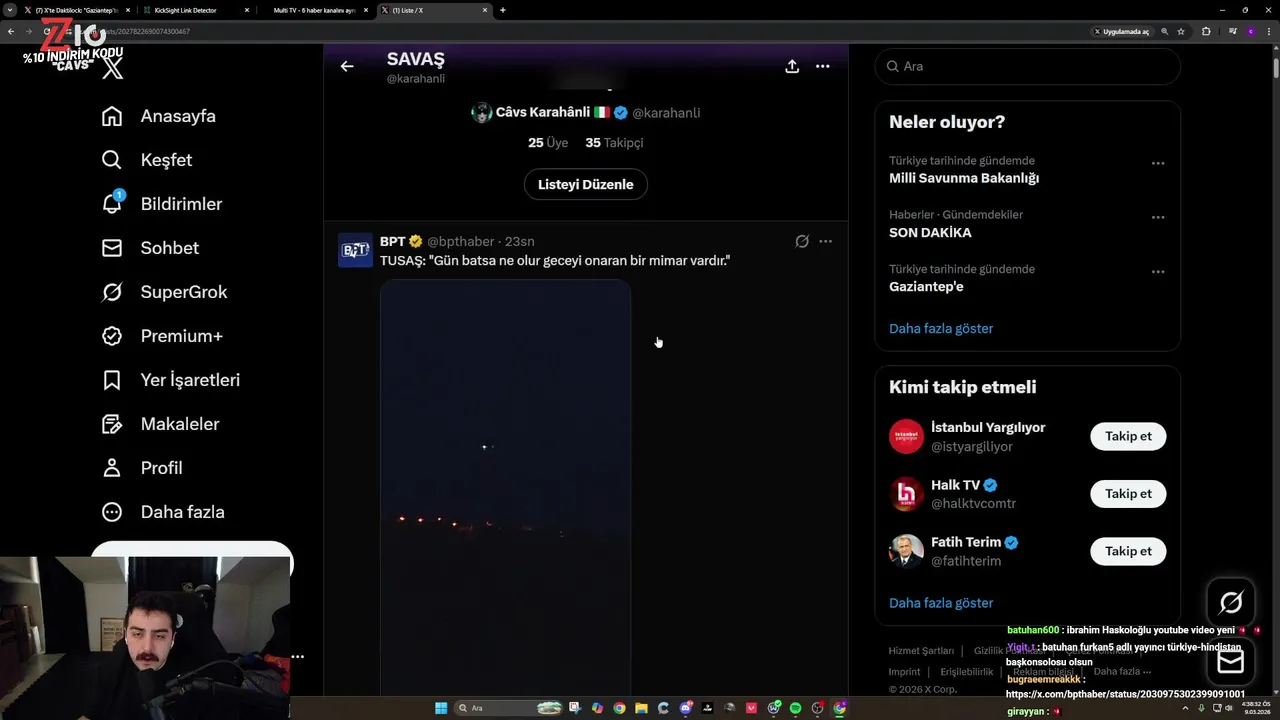The image size is (1280, 720).
Task: Open Spotify from taskbar
Action: (x=796, y=708)
